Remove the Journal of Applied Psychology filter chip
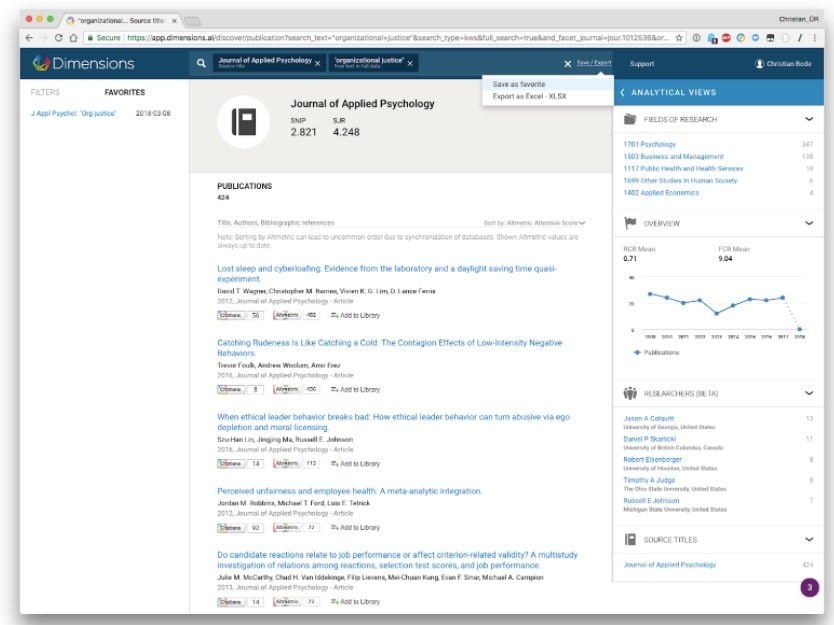This screenshot has width=834, height=625. click(x=318, y=63)
